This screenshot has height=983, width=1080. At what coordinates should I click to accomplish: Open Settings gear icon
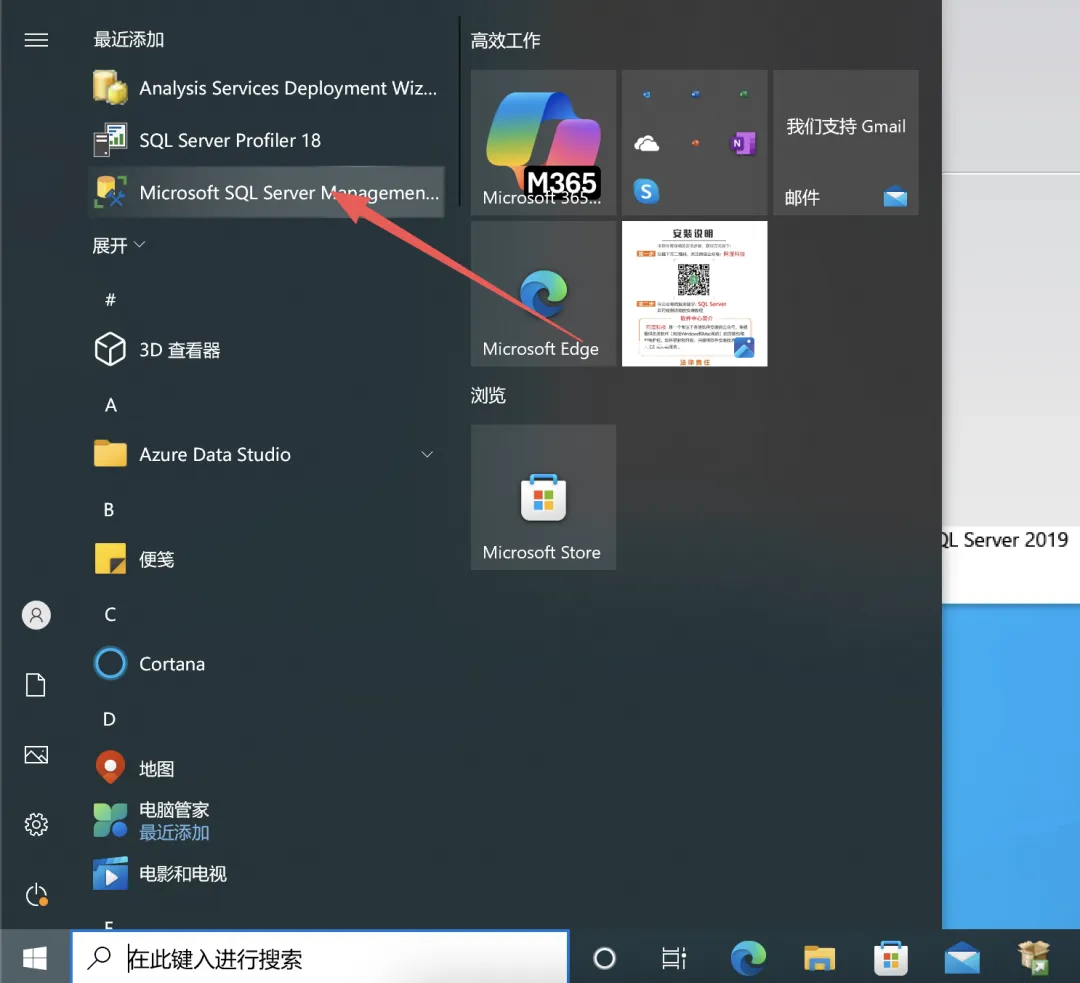[37, 825]
